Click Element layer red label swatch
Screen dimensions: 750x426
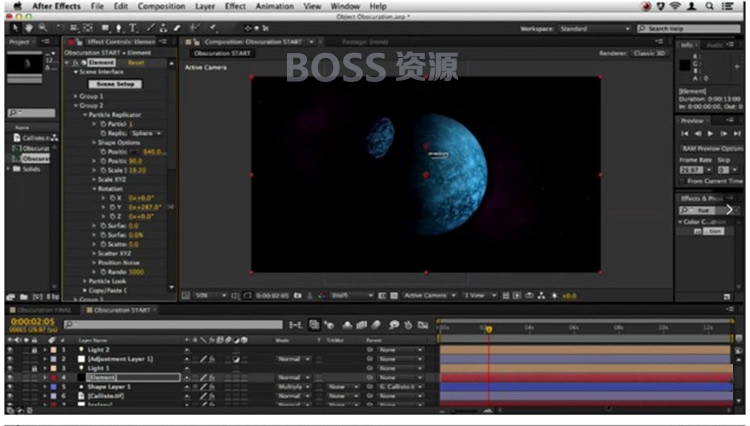[54, 378]
